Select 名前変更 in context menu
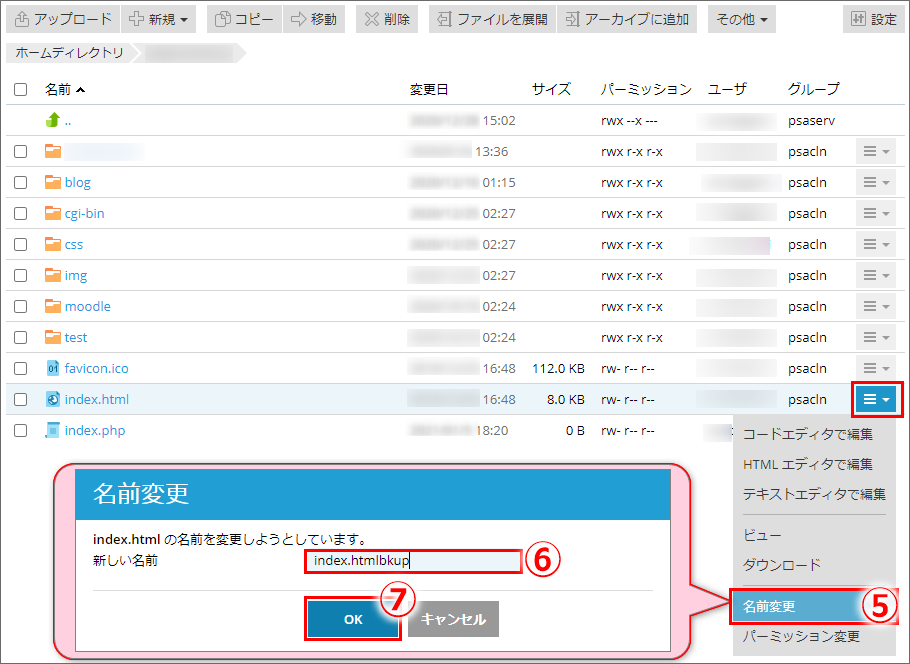 [x=812, y=607]
